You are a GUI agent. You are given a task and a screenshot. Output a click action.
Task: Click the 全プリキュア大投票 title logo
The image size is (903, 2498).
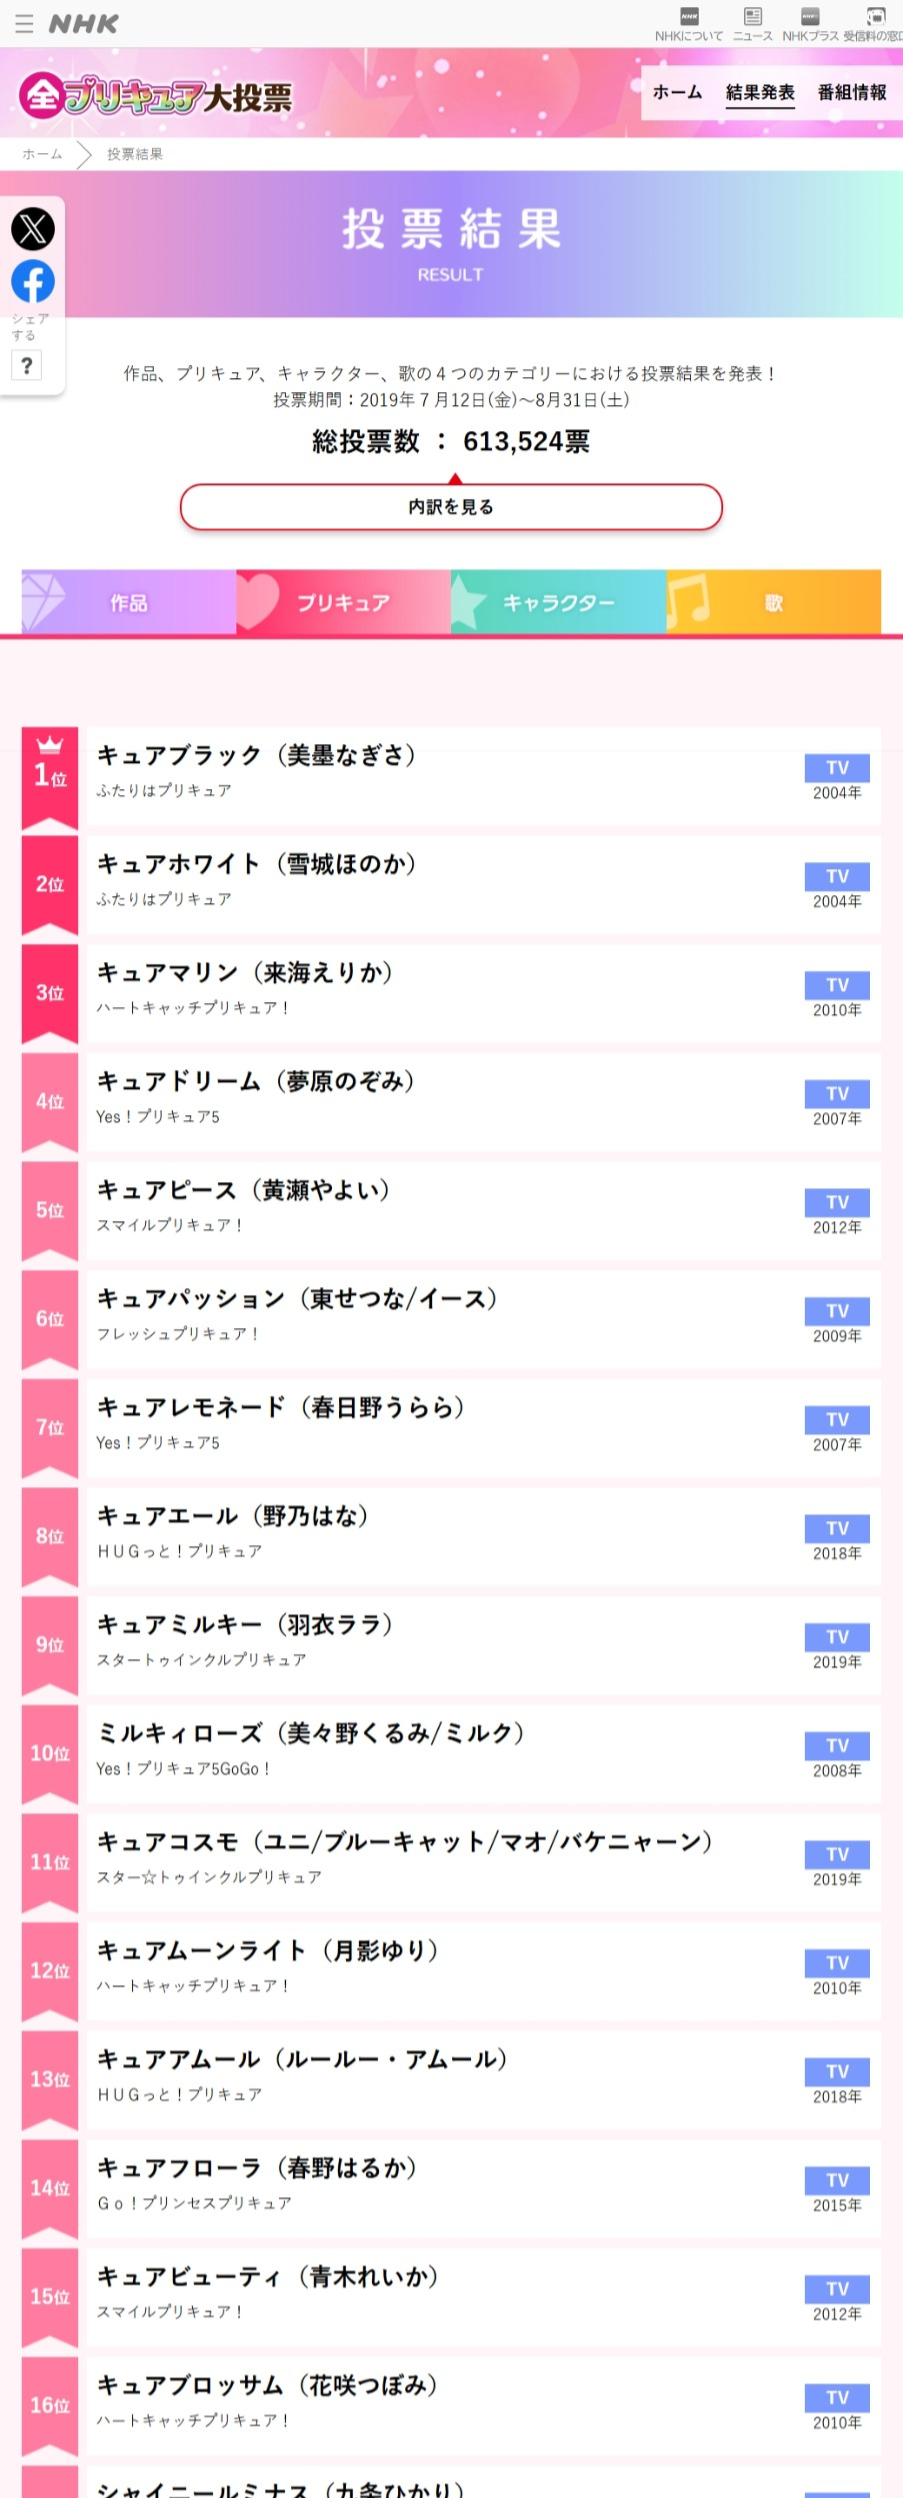pos(156,96)
